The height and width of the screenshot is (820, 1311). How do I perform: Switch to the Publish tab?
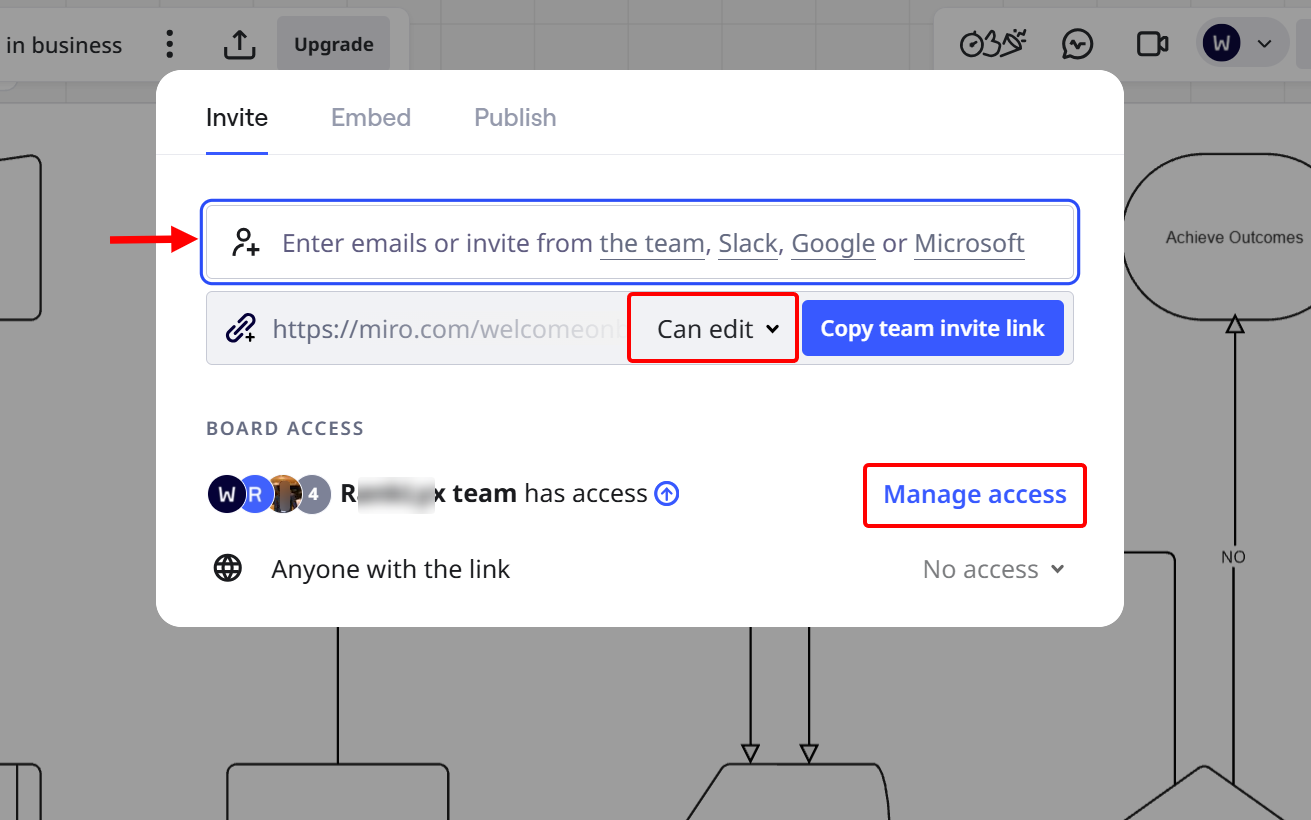point(515,117)
